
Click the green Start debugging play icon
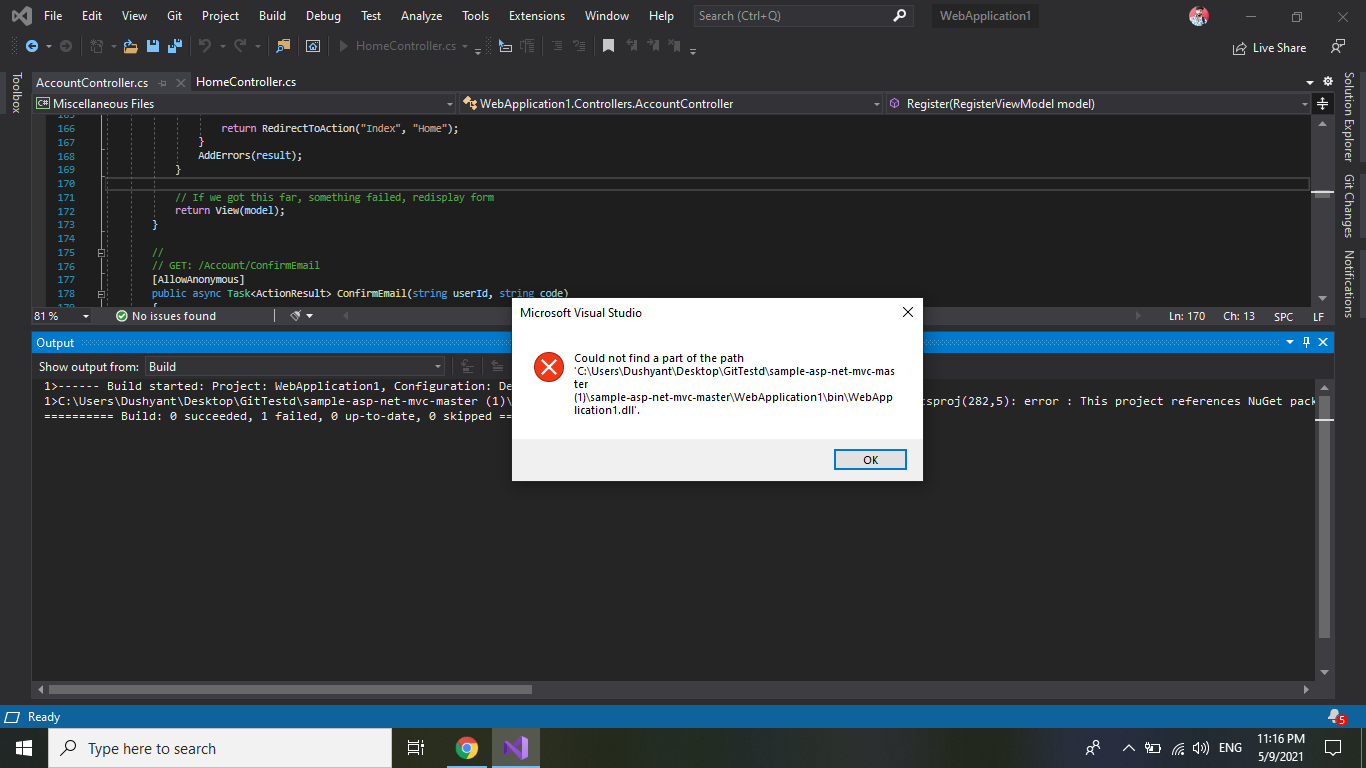coord(344,46)
